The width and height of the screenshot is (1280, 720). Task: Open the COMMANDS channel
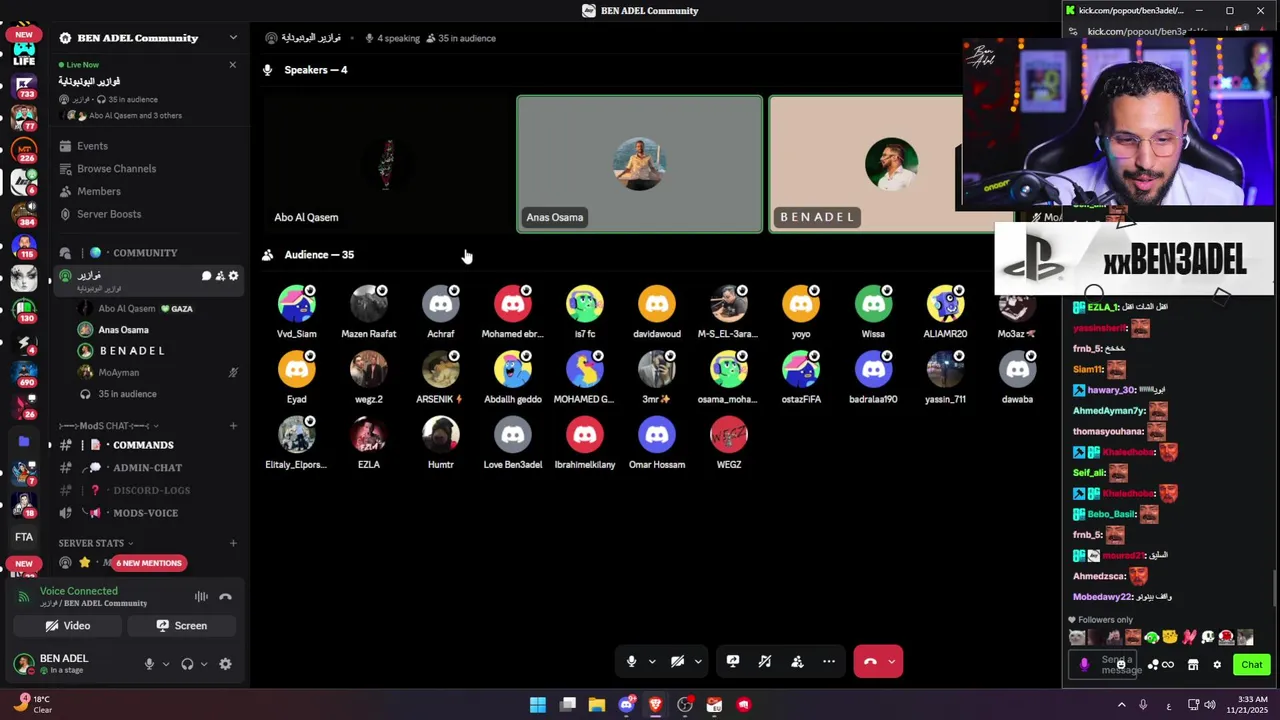(x=147, y=445)
